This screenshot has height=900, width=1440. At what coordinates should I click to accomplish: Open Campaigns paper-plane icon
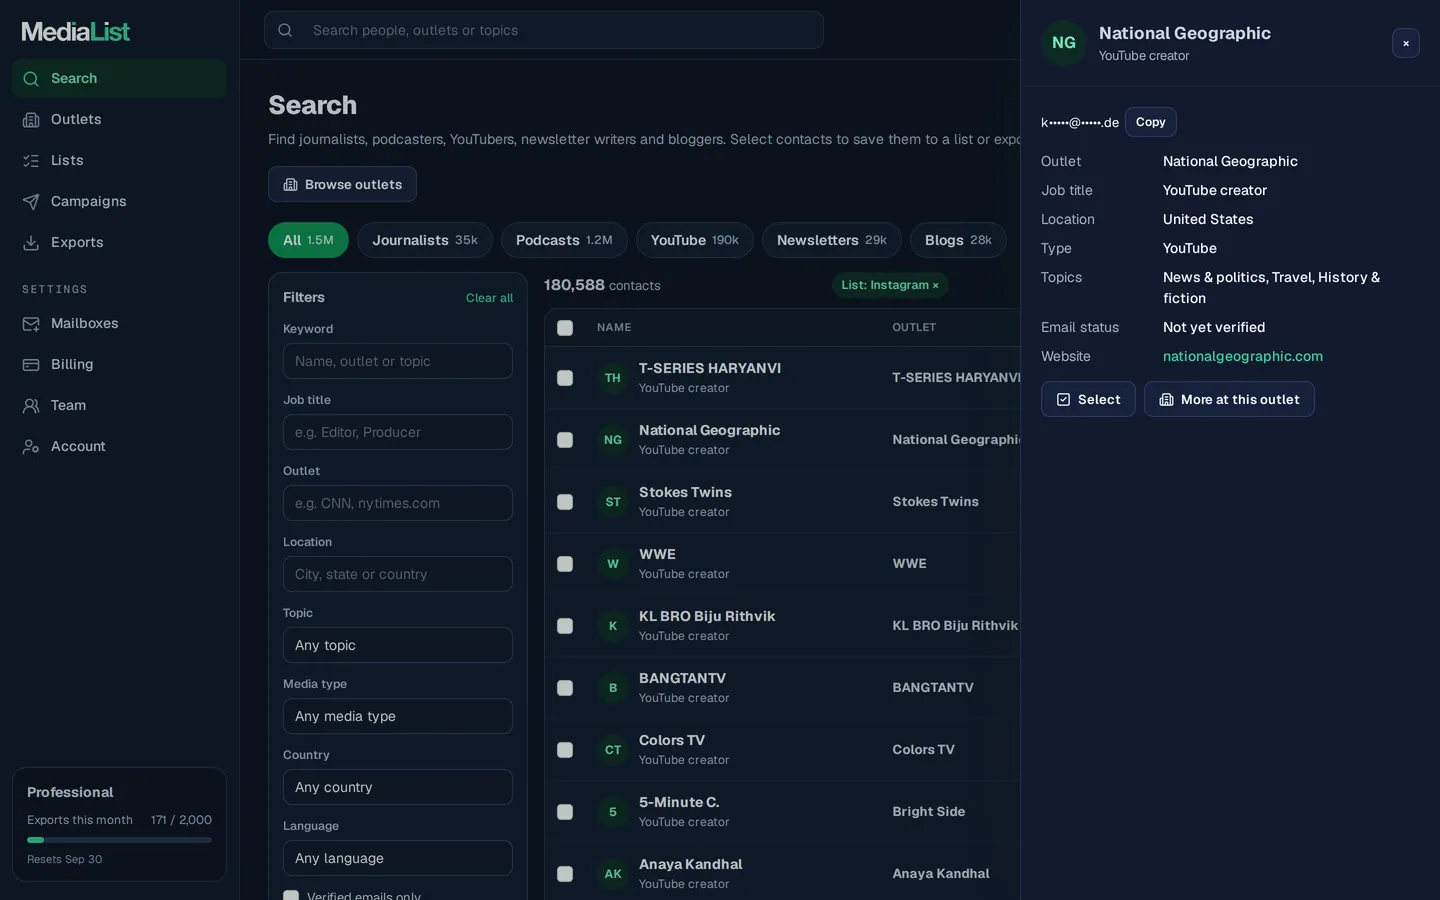pos(31,202)
